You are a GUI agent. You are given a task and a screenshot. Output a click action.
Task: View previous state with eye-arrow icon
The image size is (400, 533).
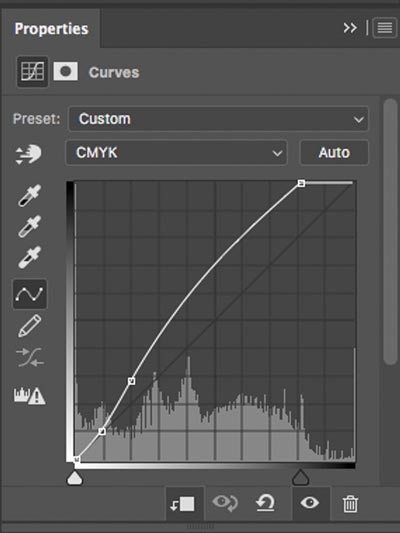pos(225,503)
